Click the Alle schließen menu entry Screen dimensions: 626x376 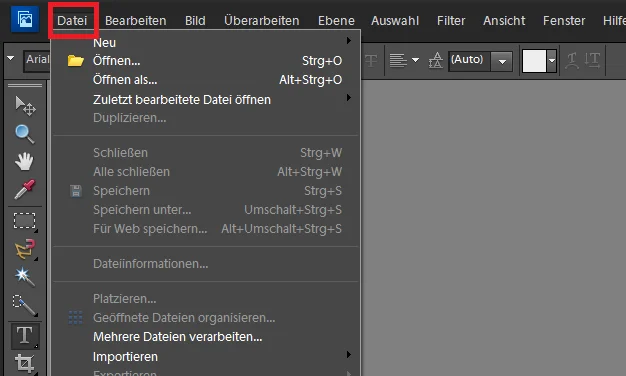(x=206, y=172)
